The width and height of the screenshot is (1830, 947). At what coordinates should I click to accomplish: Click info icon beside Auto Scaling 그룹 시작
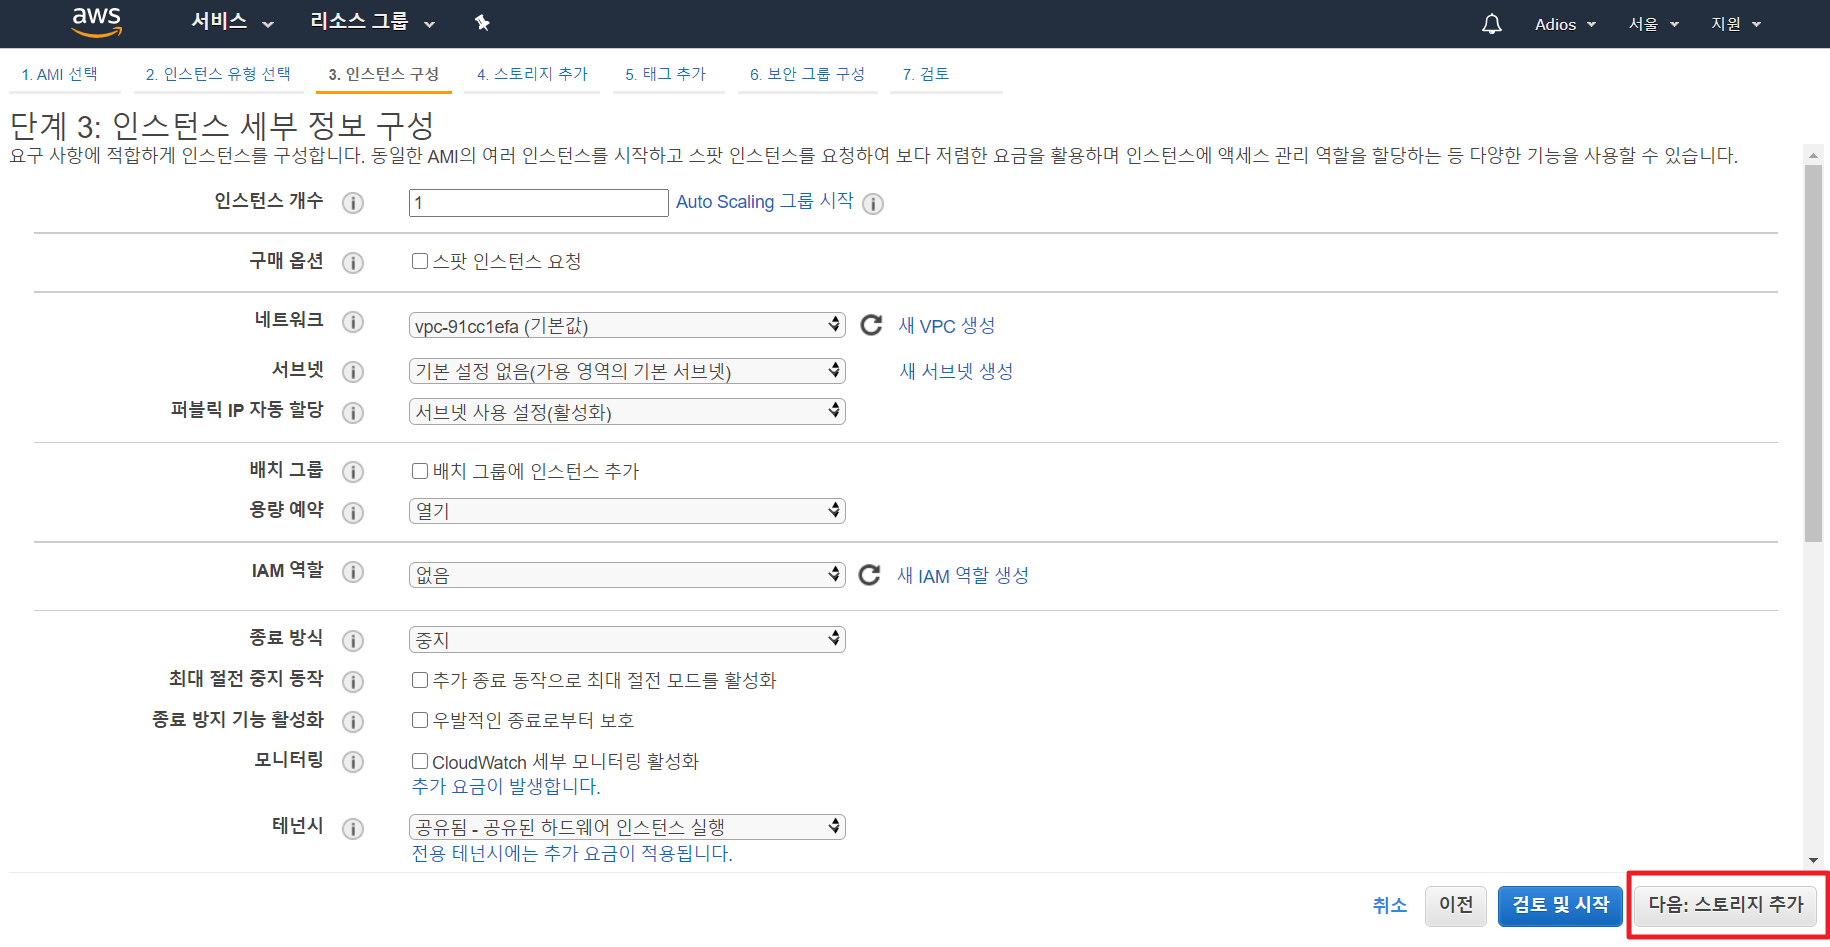[873, 204]
